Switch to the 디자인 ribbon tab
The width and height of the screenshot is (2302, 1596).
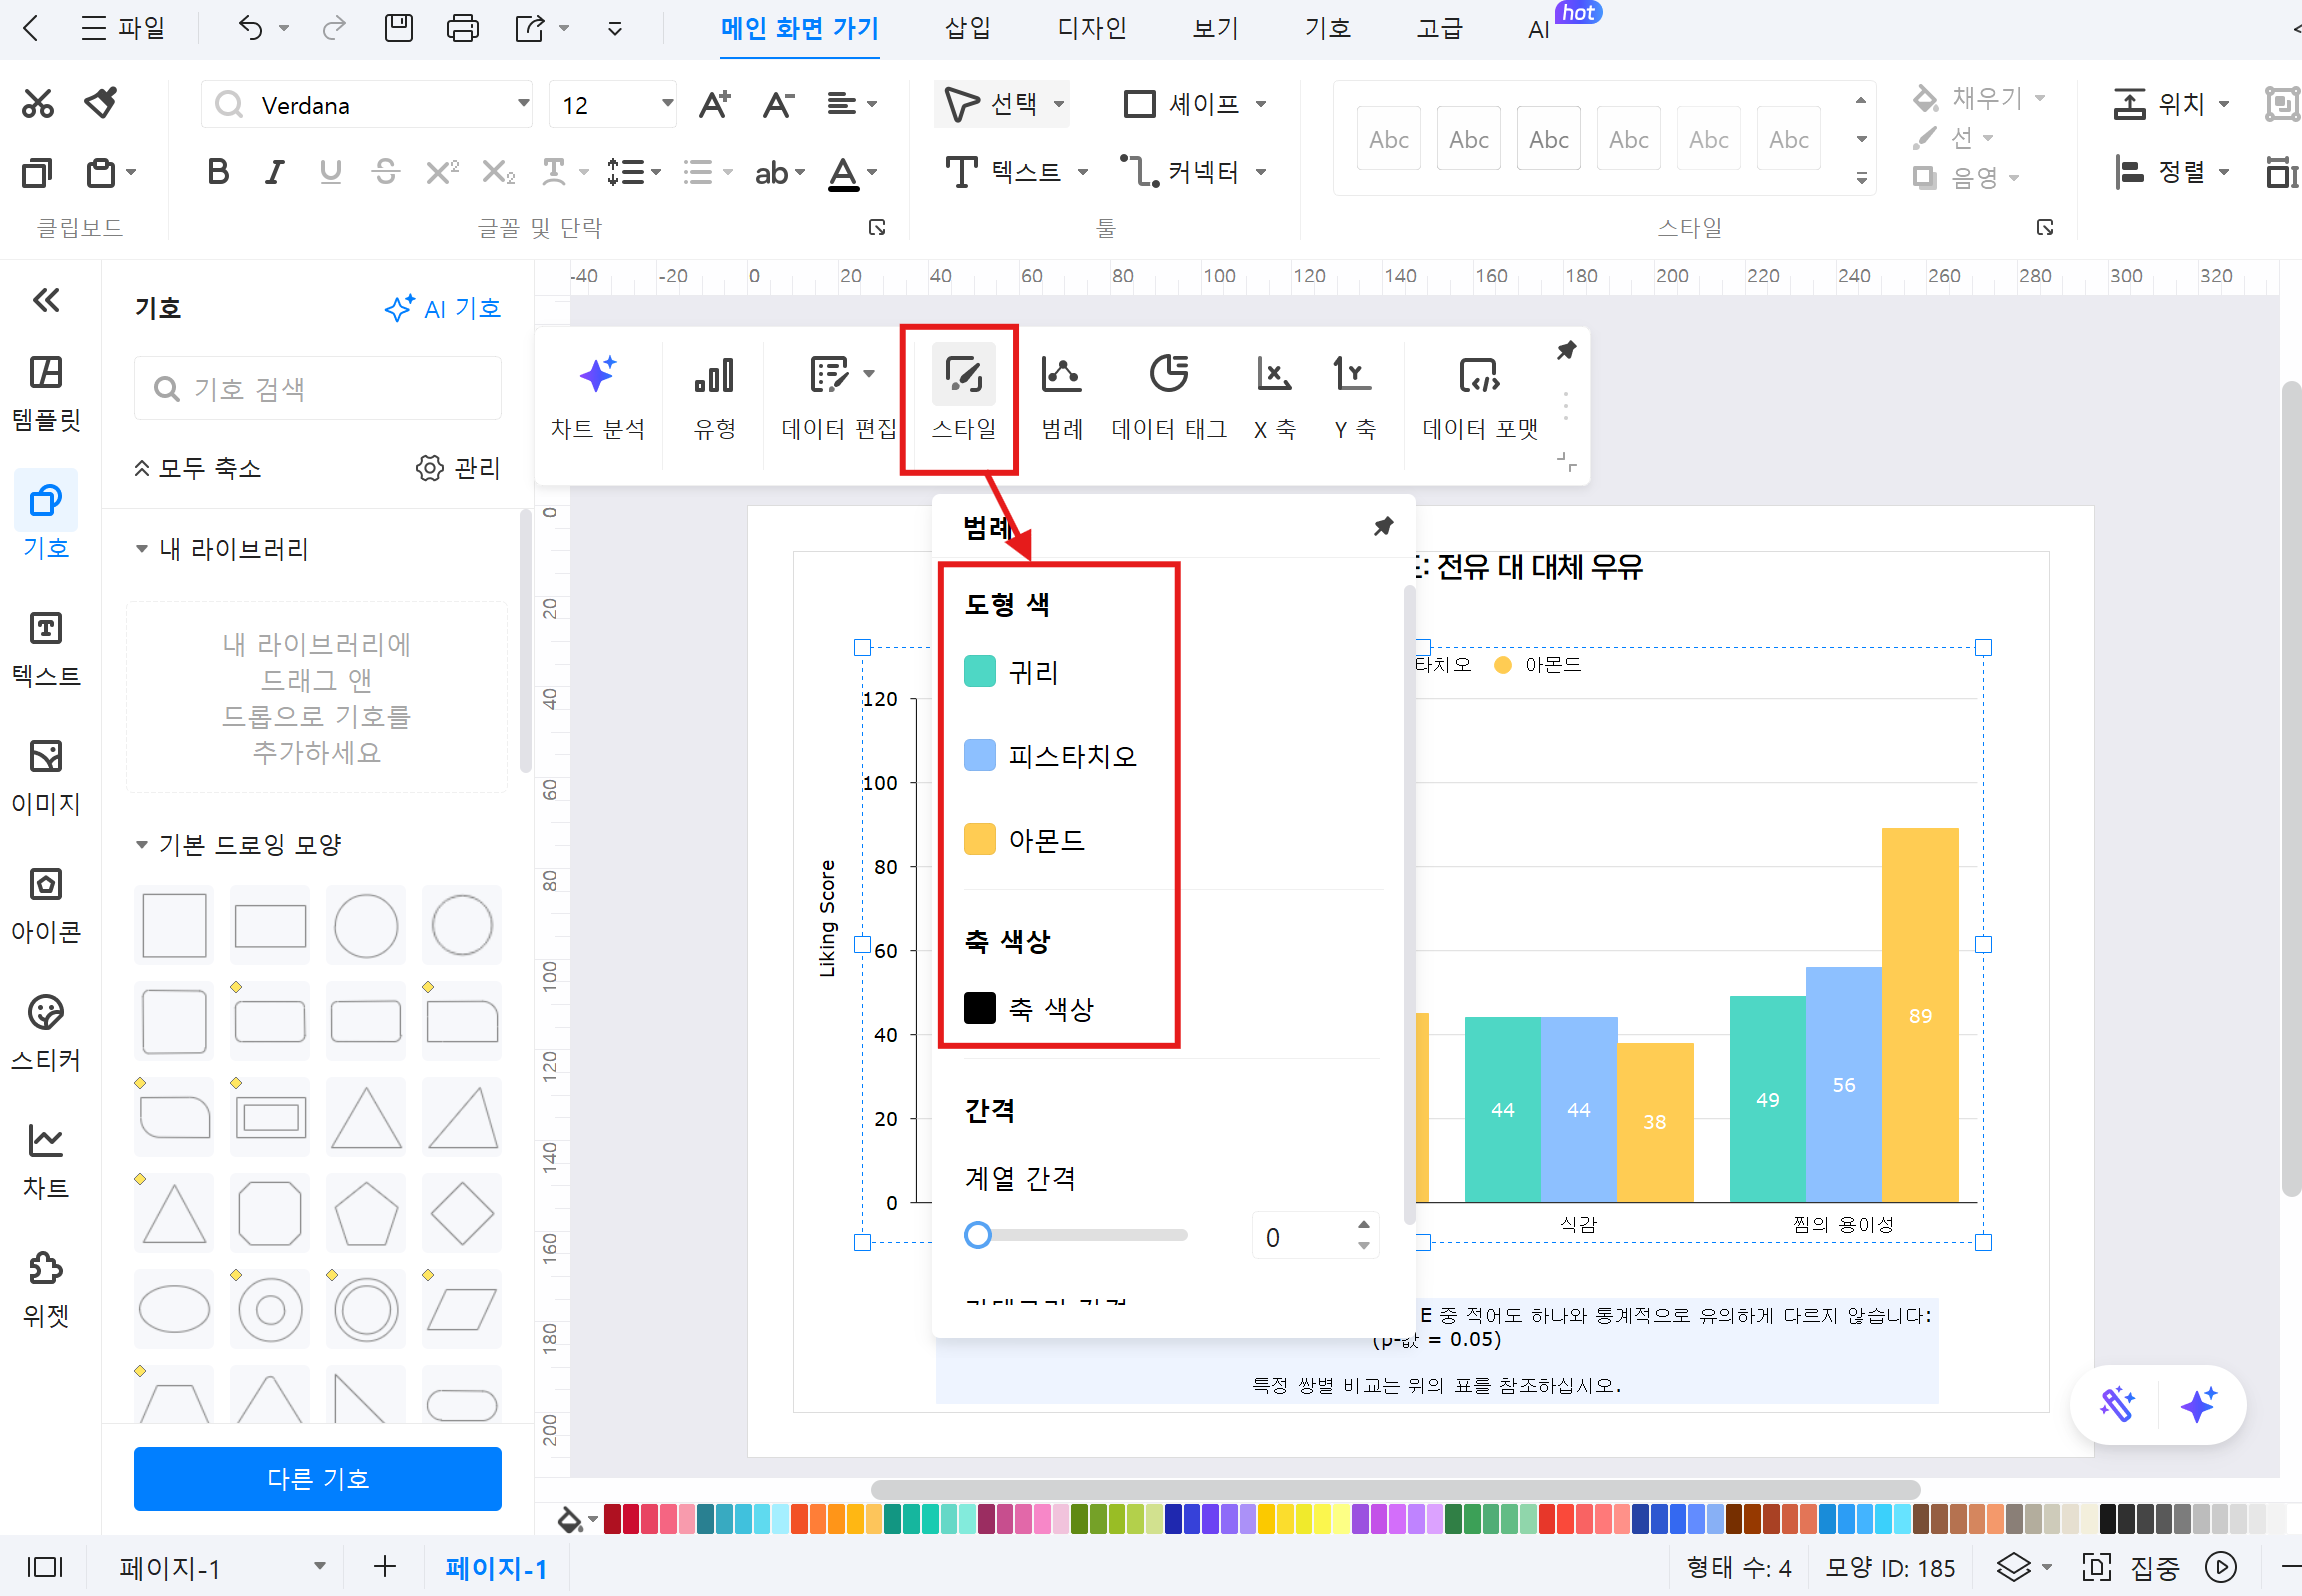(x=1092, y=28)
